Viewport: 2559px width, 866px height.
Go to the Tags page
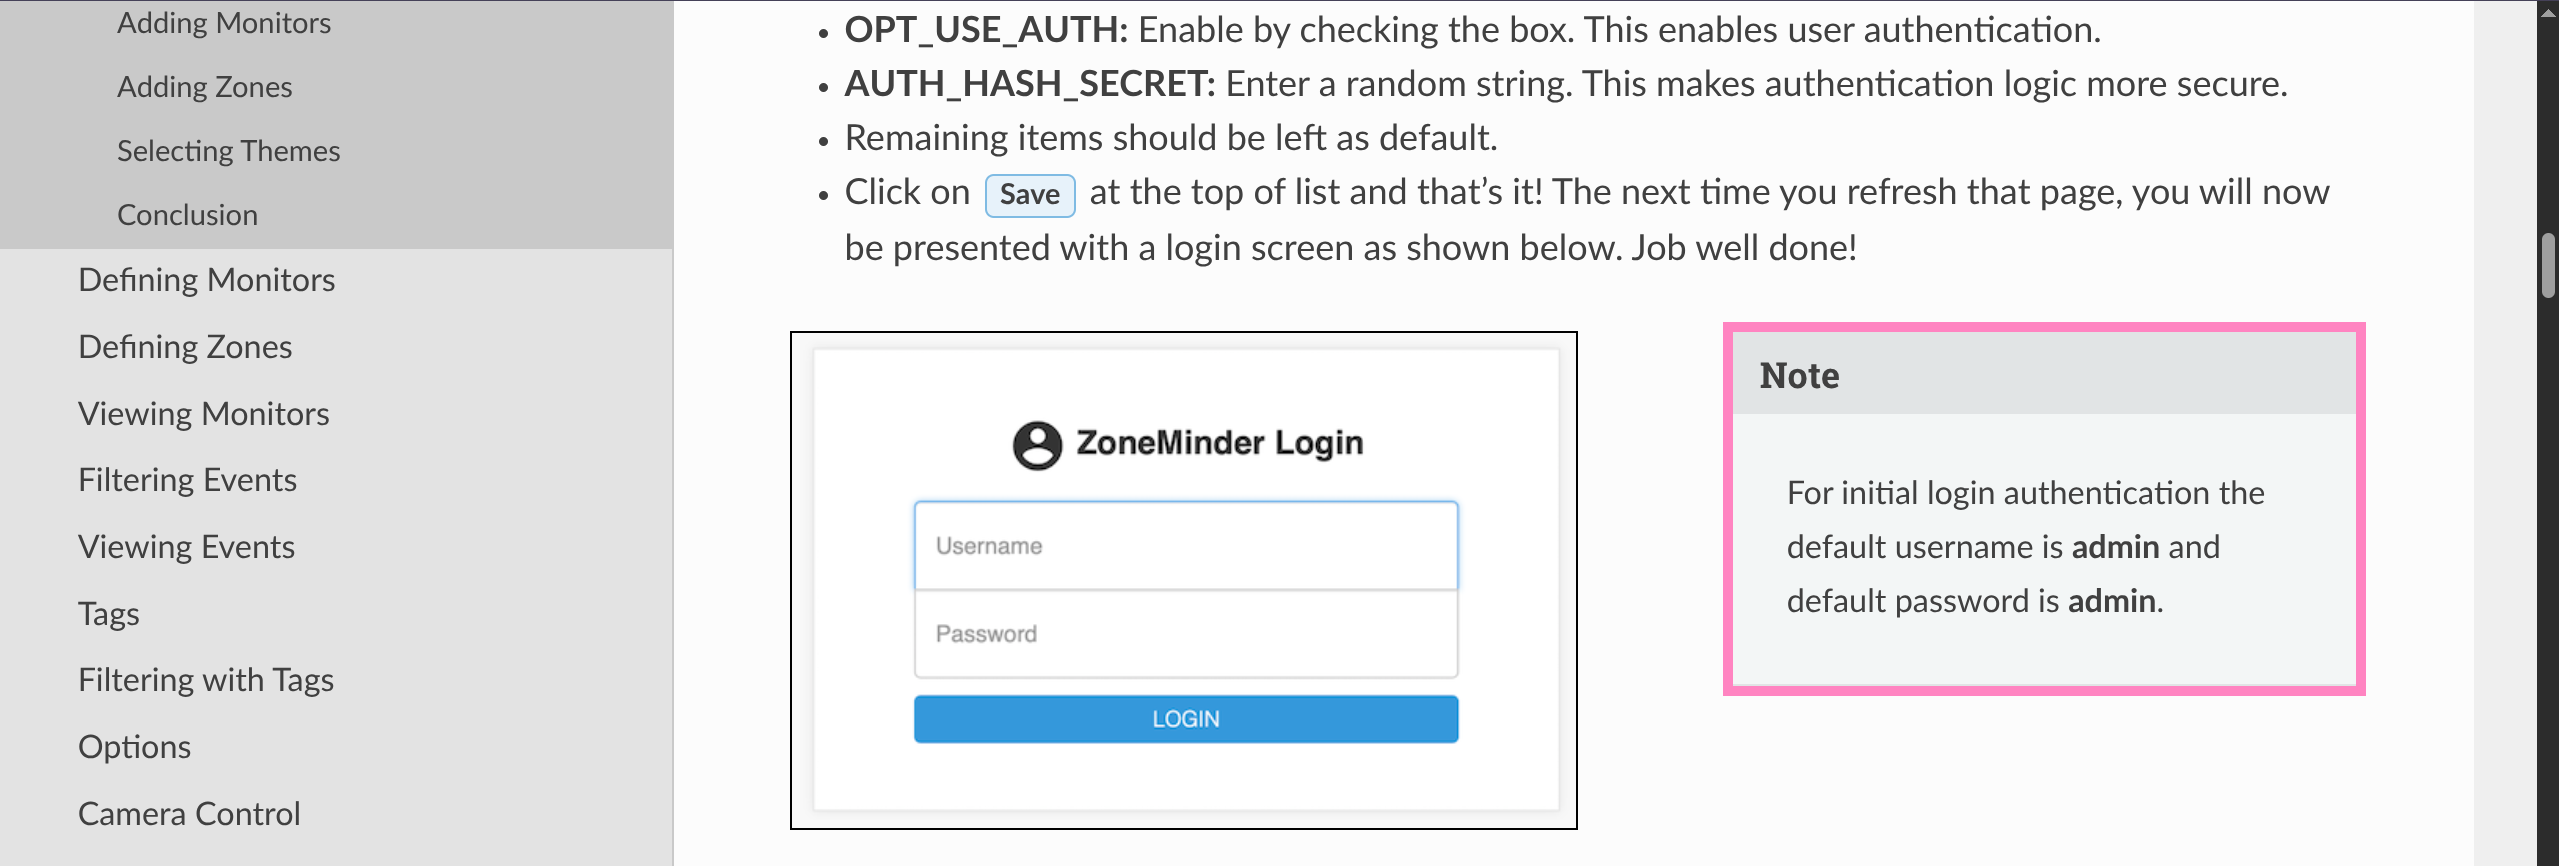(109, 614)
